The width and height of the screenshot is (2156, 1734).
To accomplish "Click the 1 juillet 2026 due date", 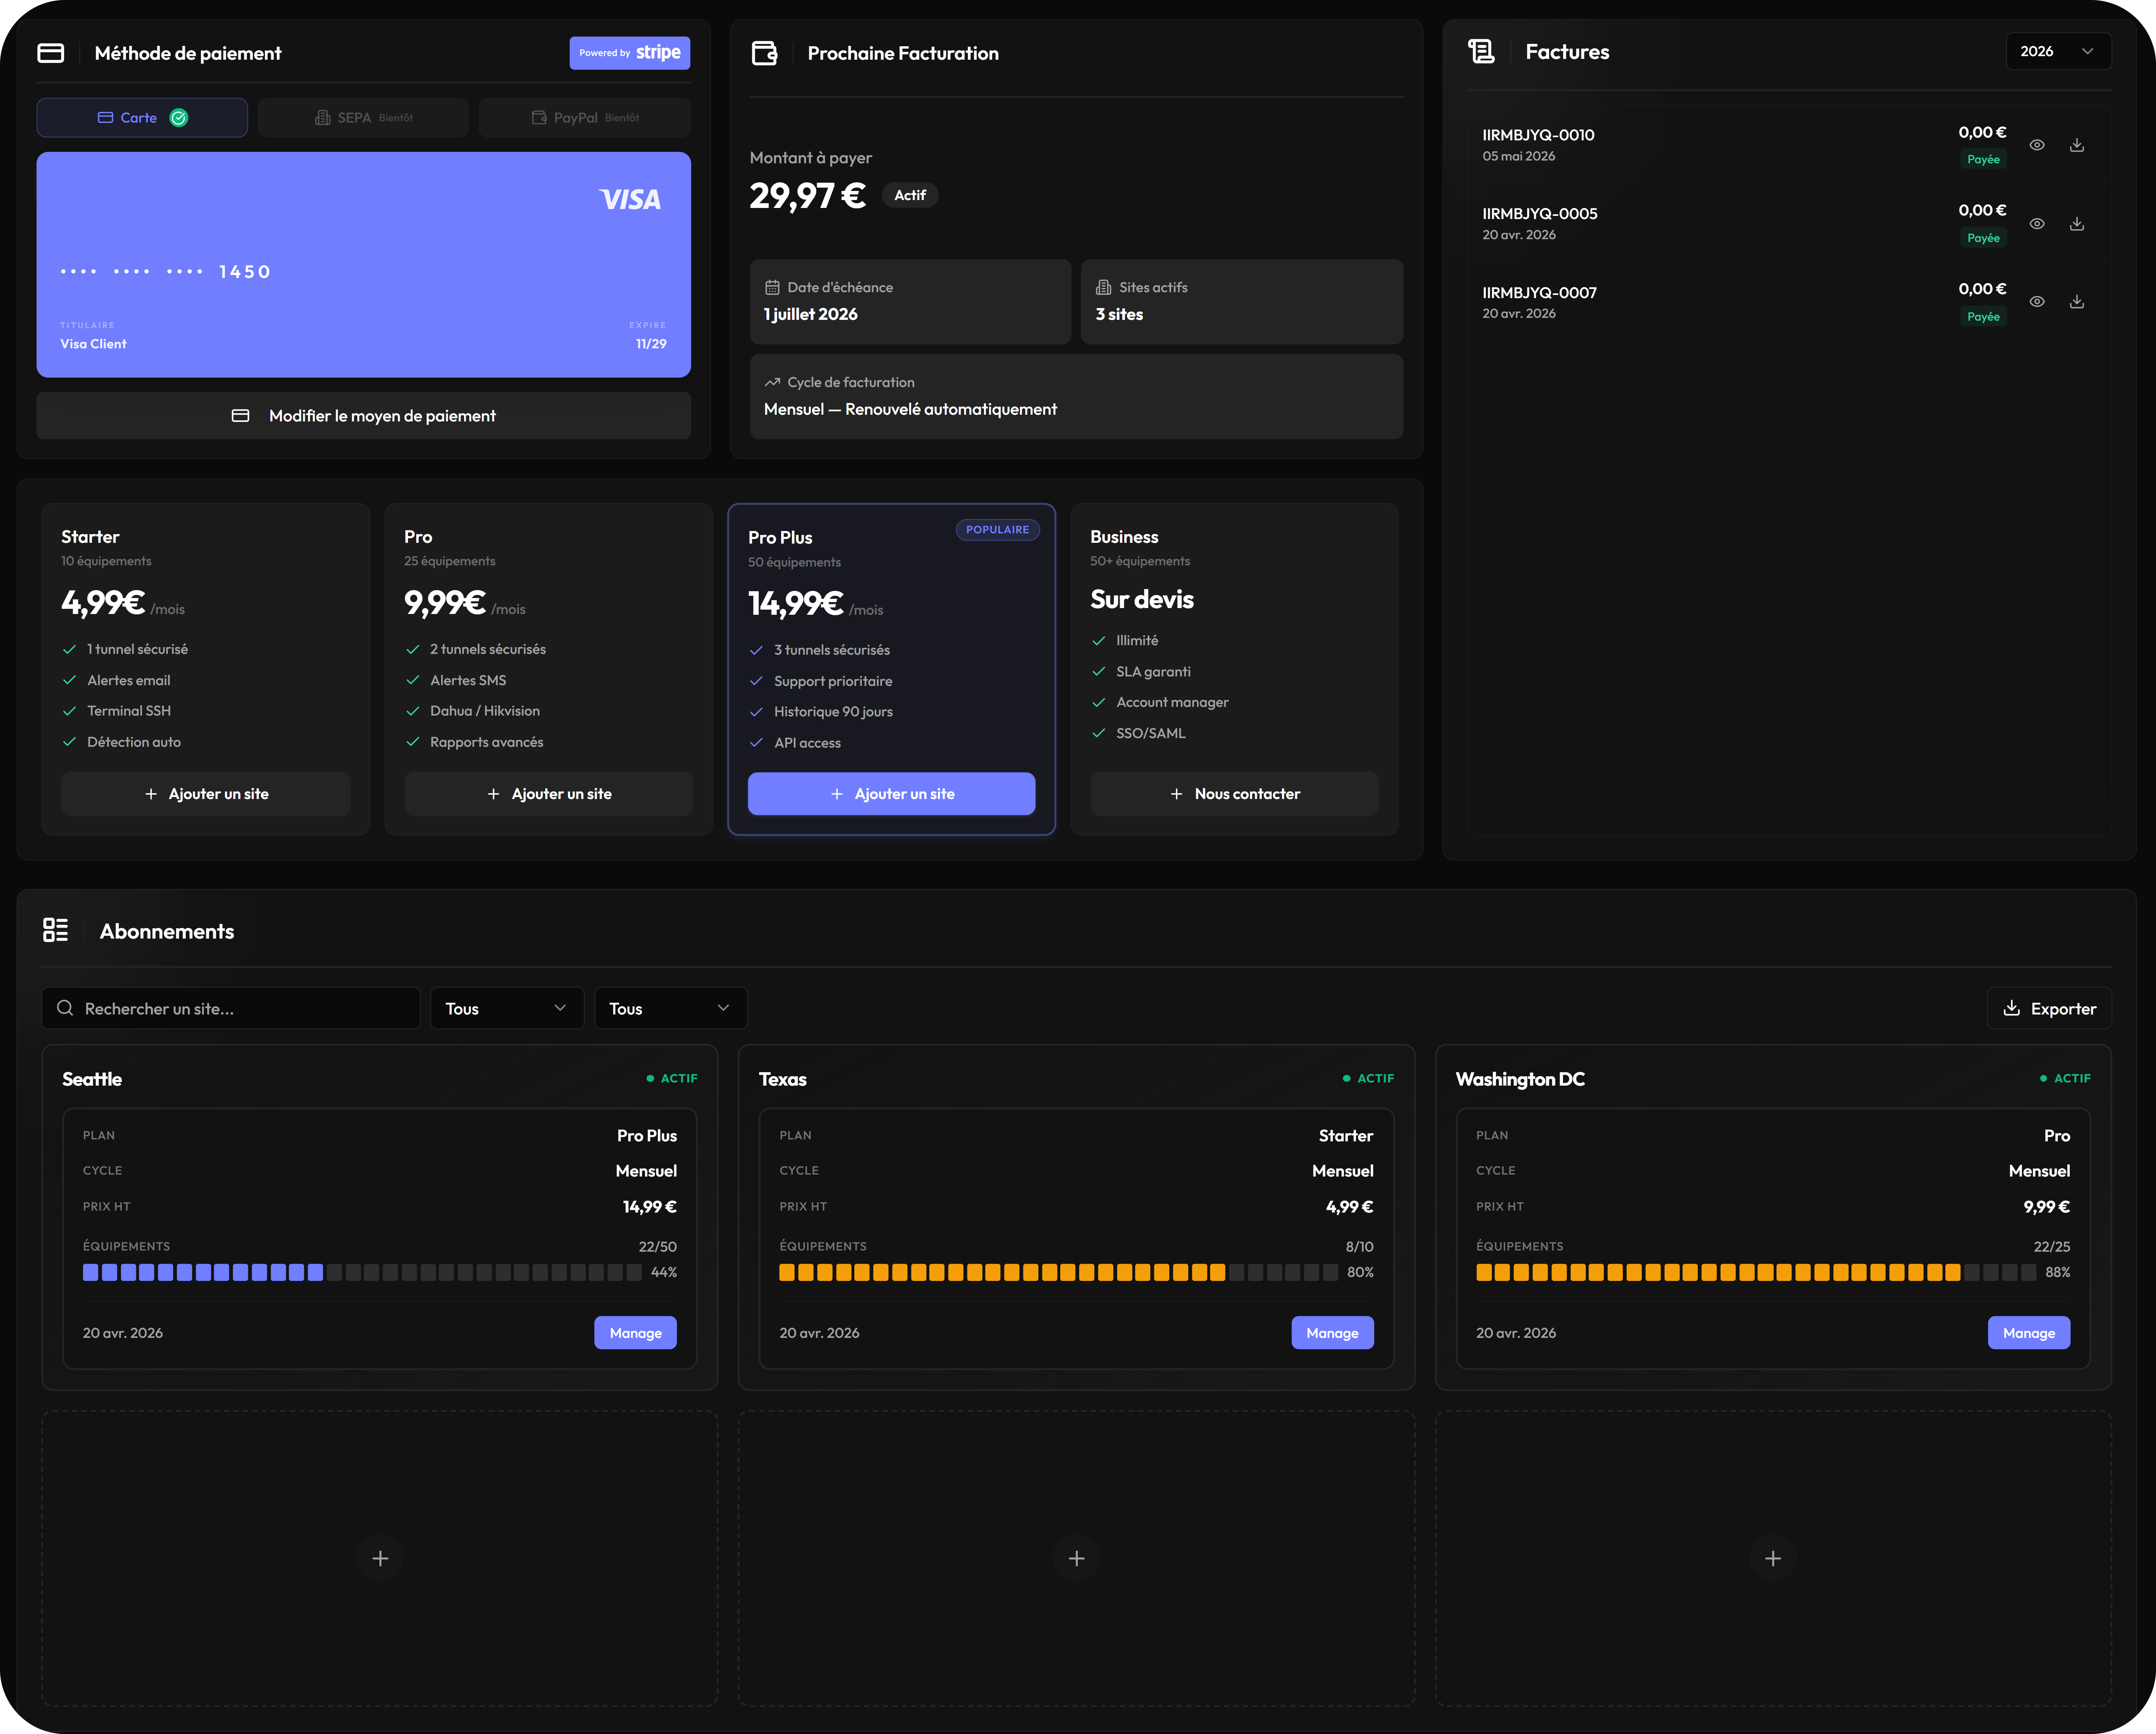I will [811, 314].
